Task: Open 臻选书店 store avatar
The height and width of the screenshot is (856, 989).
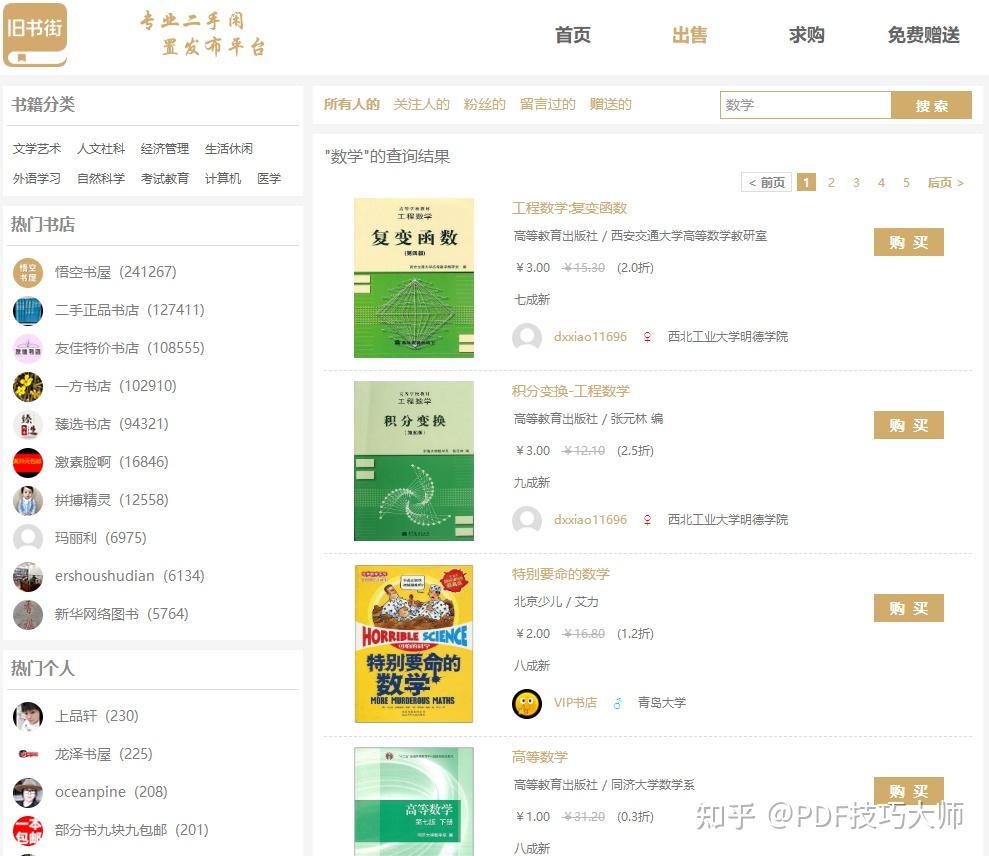Action: point(28,425)
